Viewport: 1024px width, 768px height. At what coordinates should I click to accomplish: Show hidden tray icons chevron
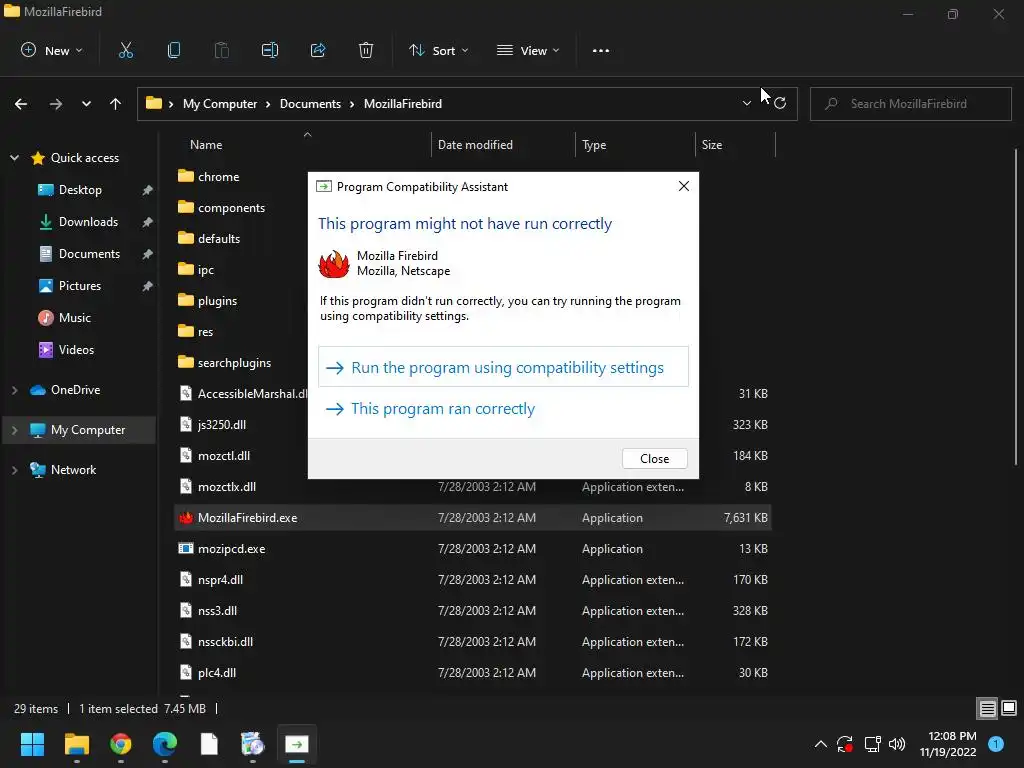click(821, 744)
